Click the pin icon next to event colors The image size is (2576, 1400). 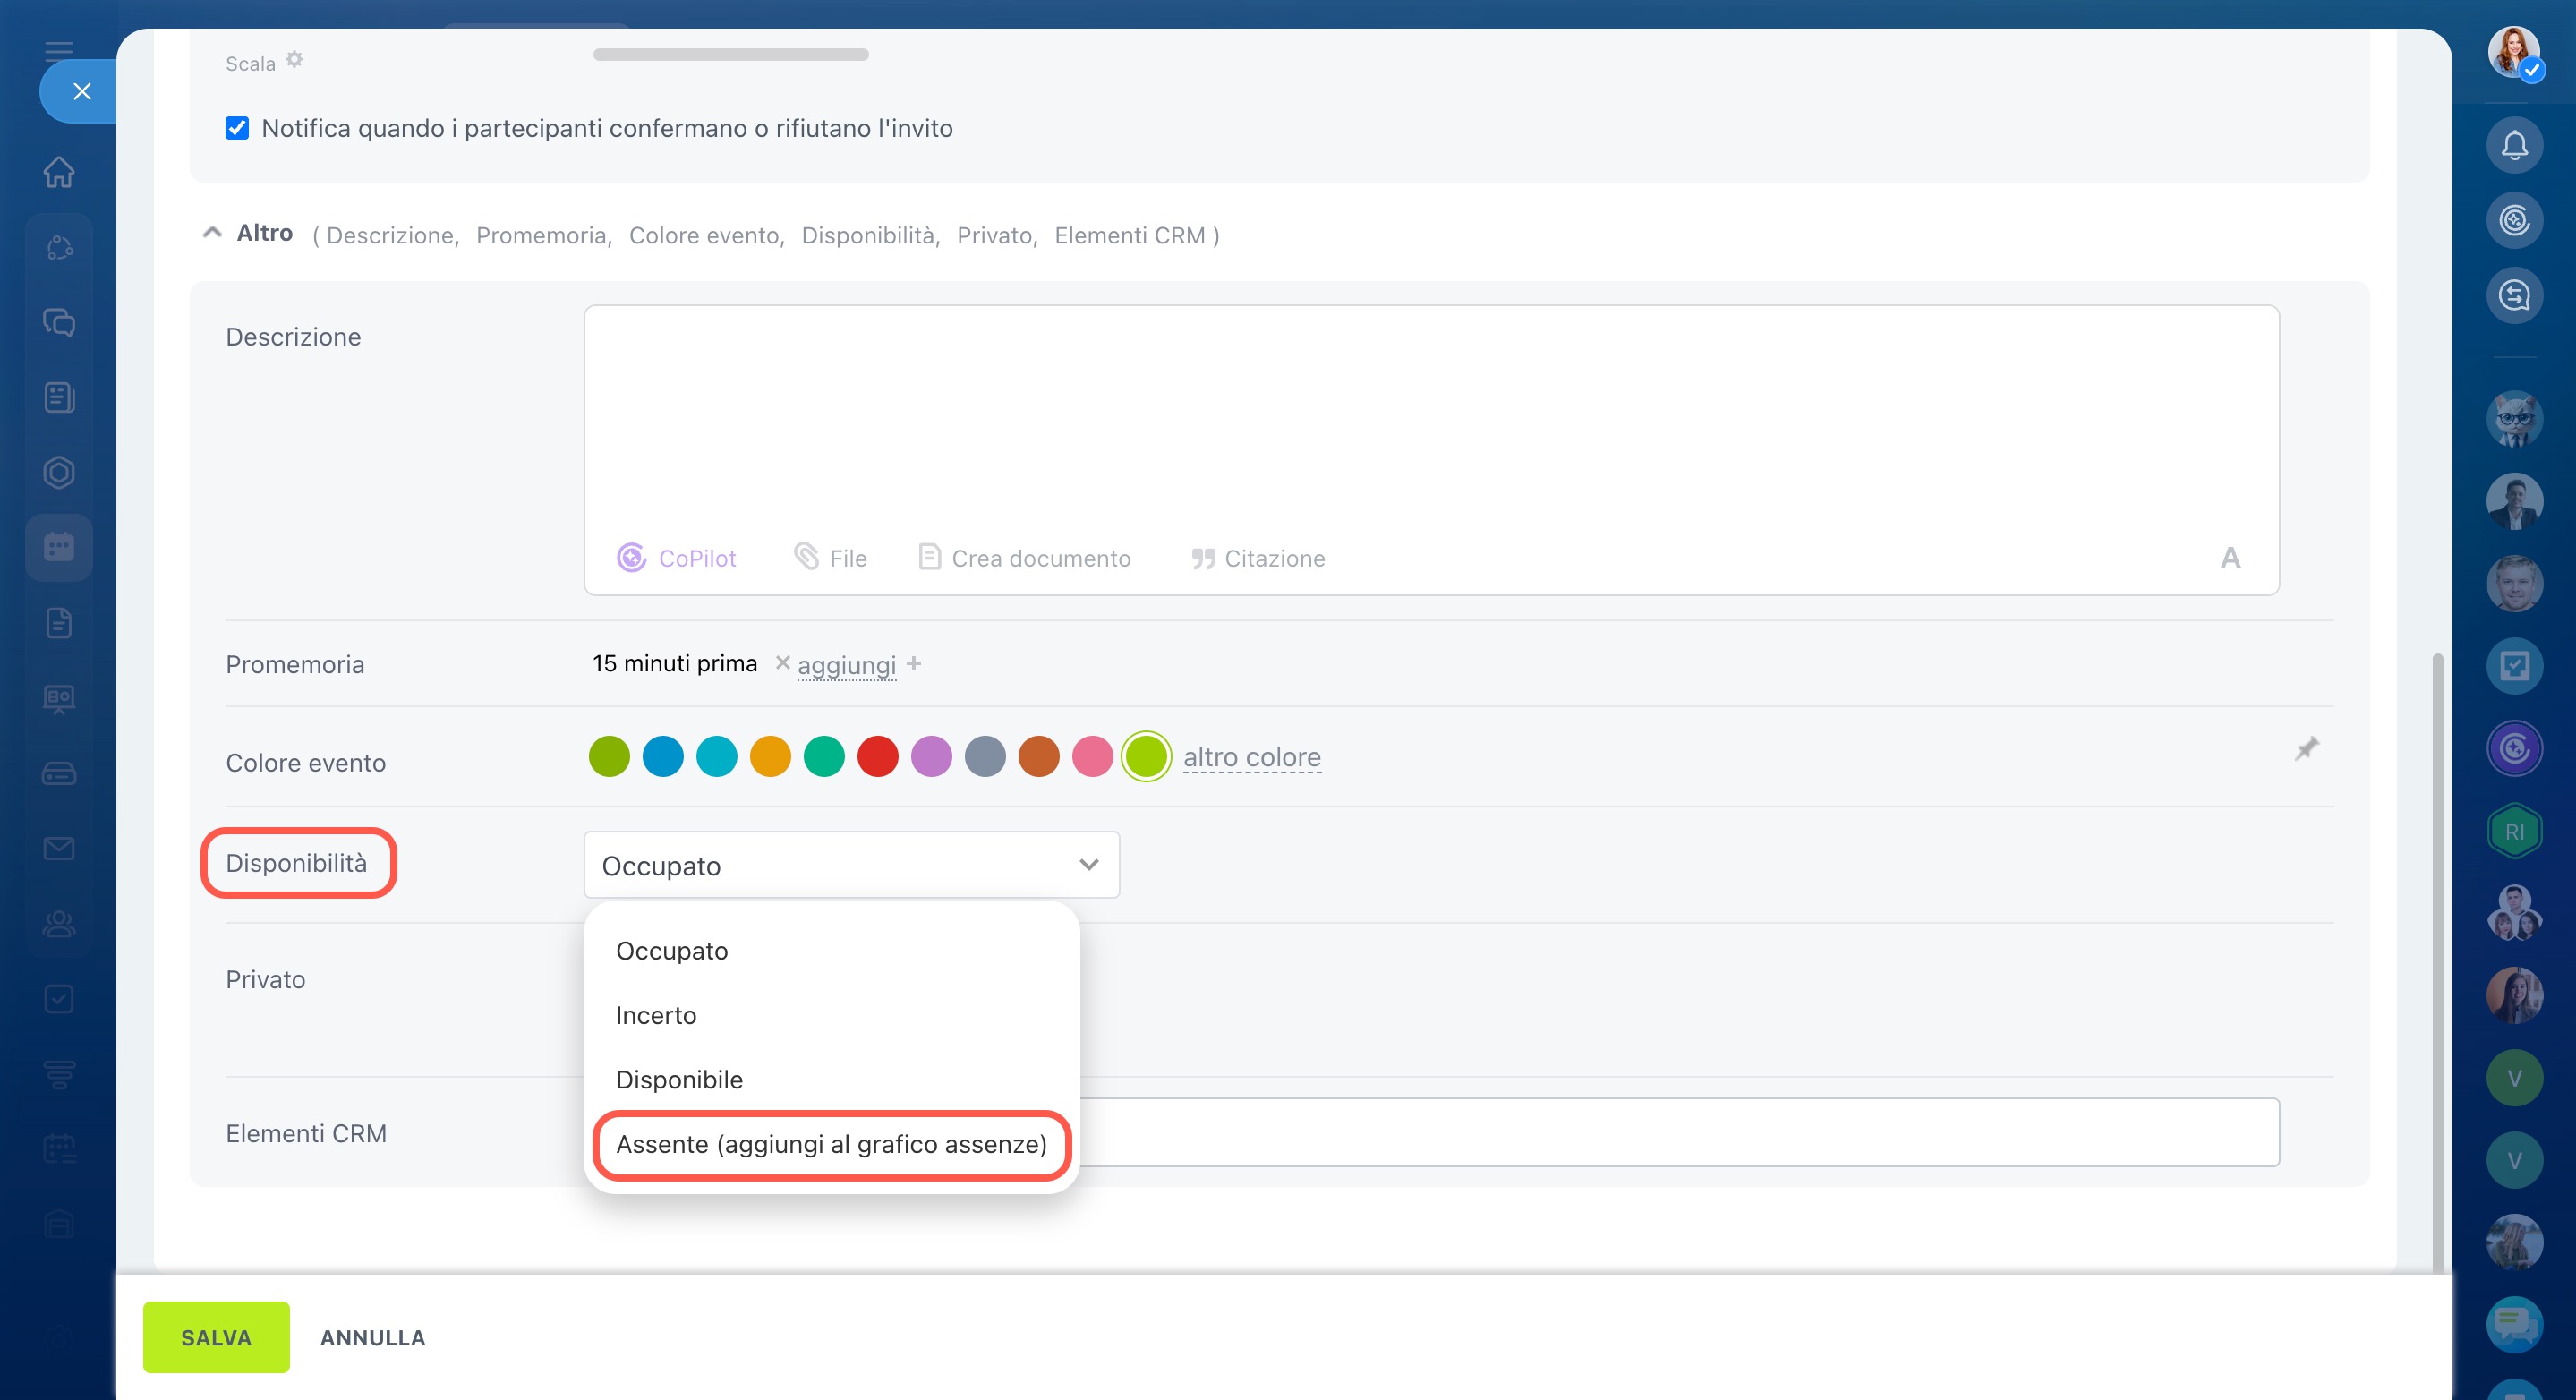pyautogui.click(x=2306, y=749)
